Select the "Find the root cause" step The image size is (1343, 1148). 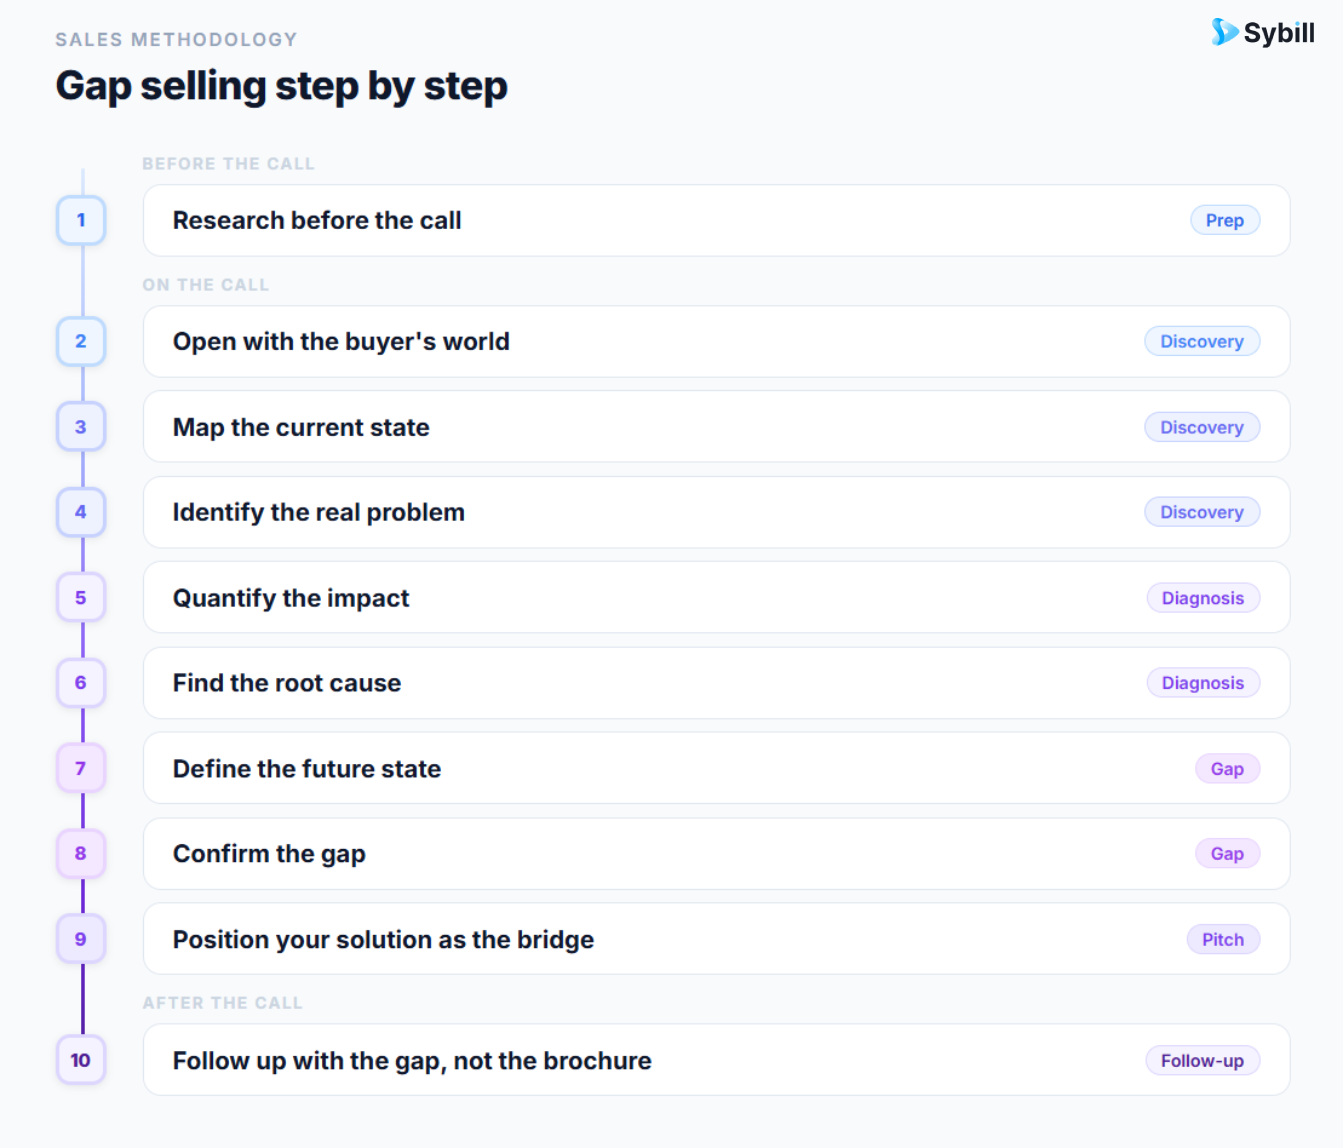click(x=716, y=683)
